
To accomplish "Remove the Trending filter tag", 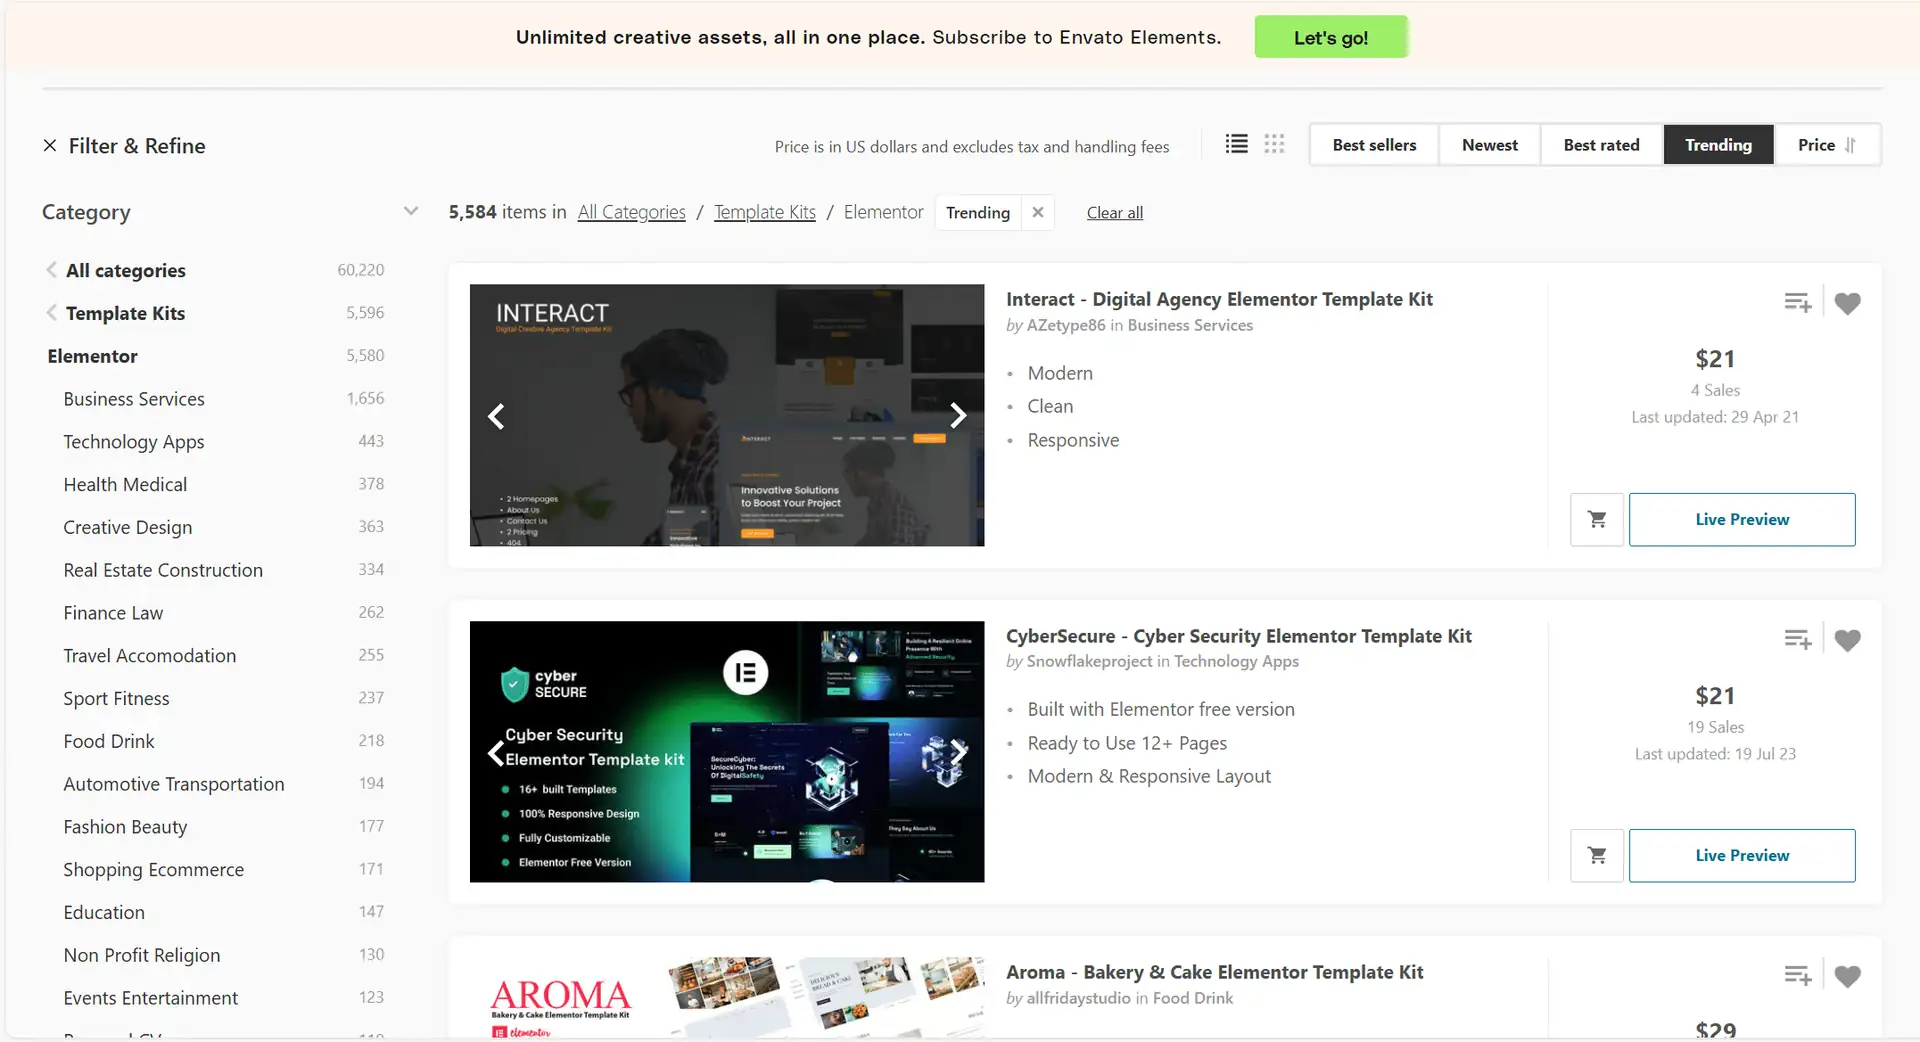I will [1038, 212].
